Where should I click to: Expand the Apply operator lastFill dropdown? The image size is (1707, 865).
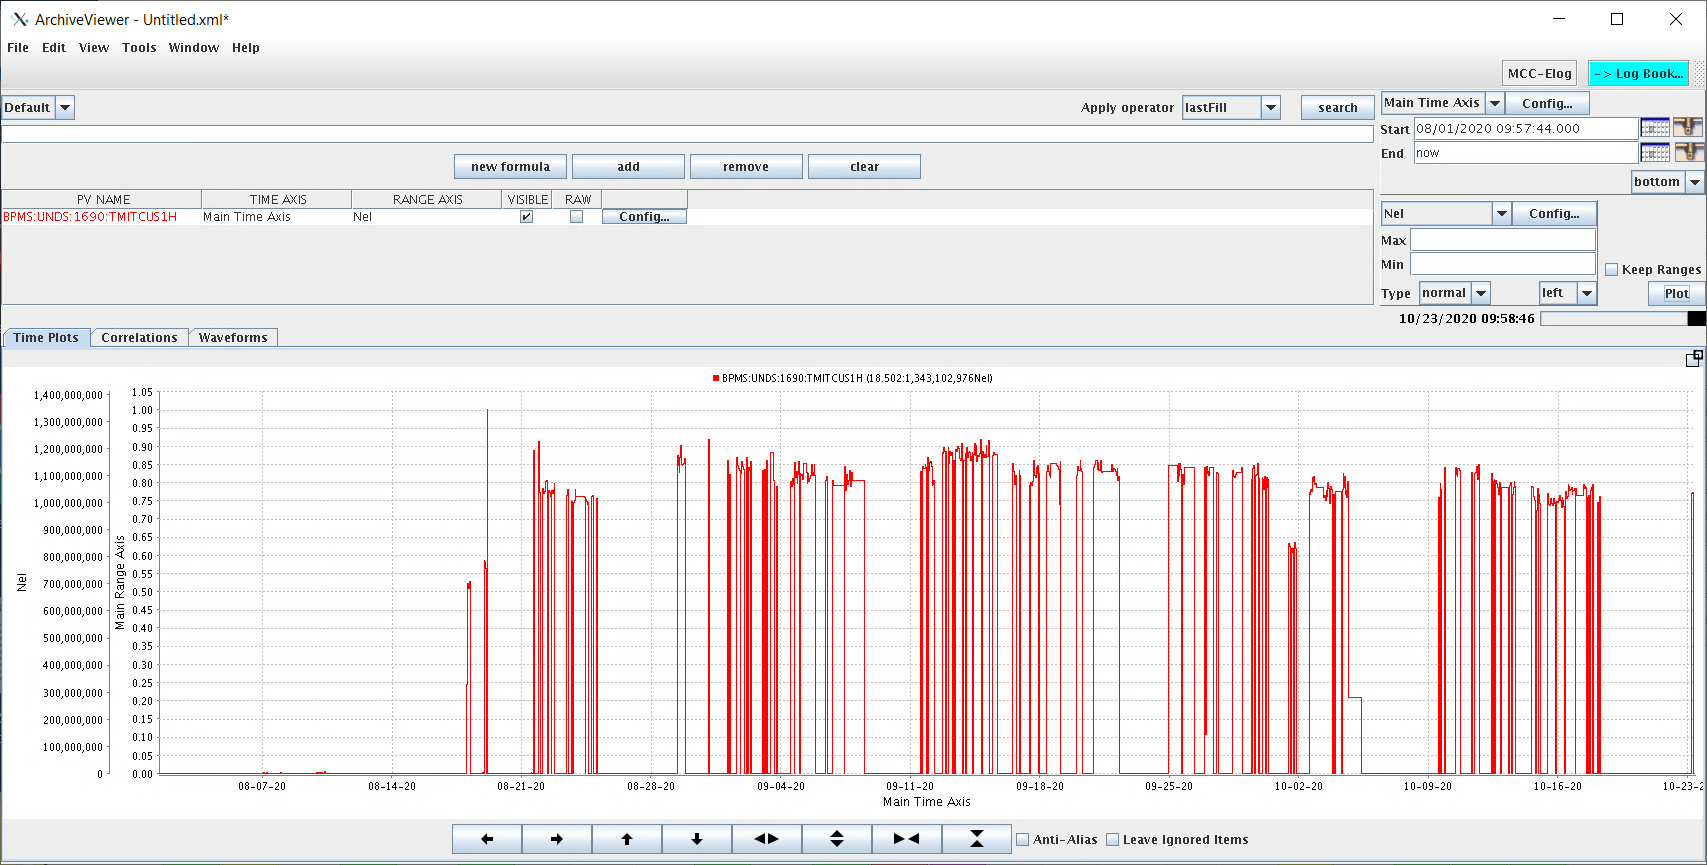1270,108
